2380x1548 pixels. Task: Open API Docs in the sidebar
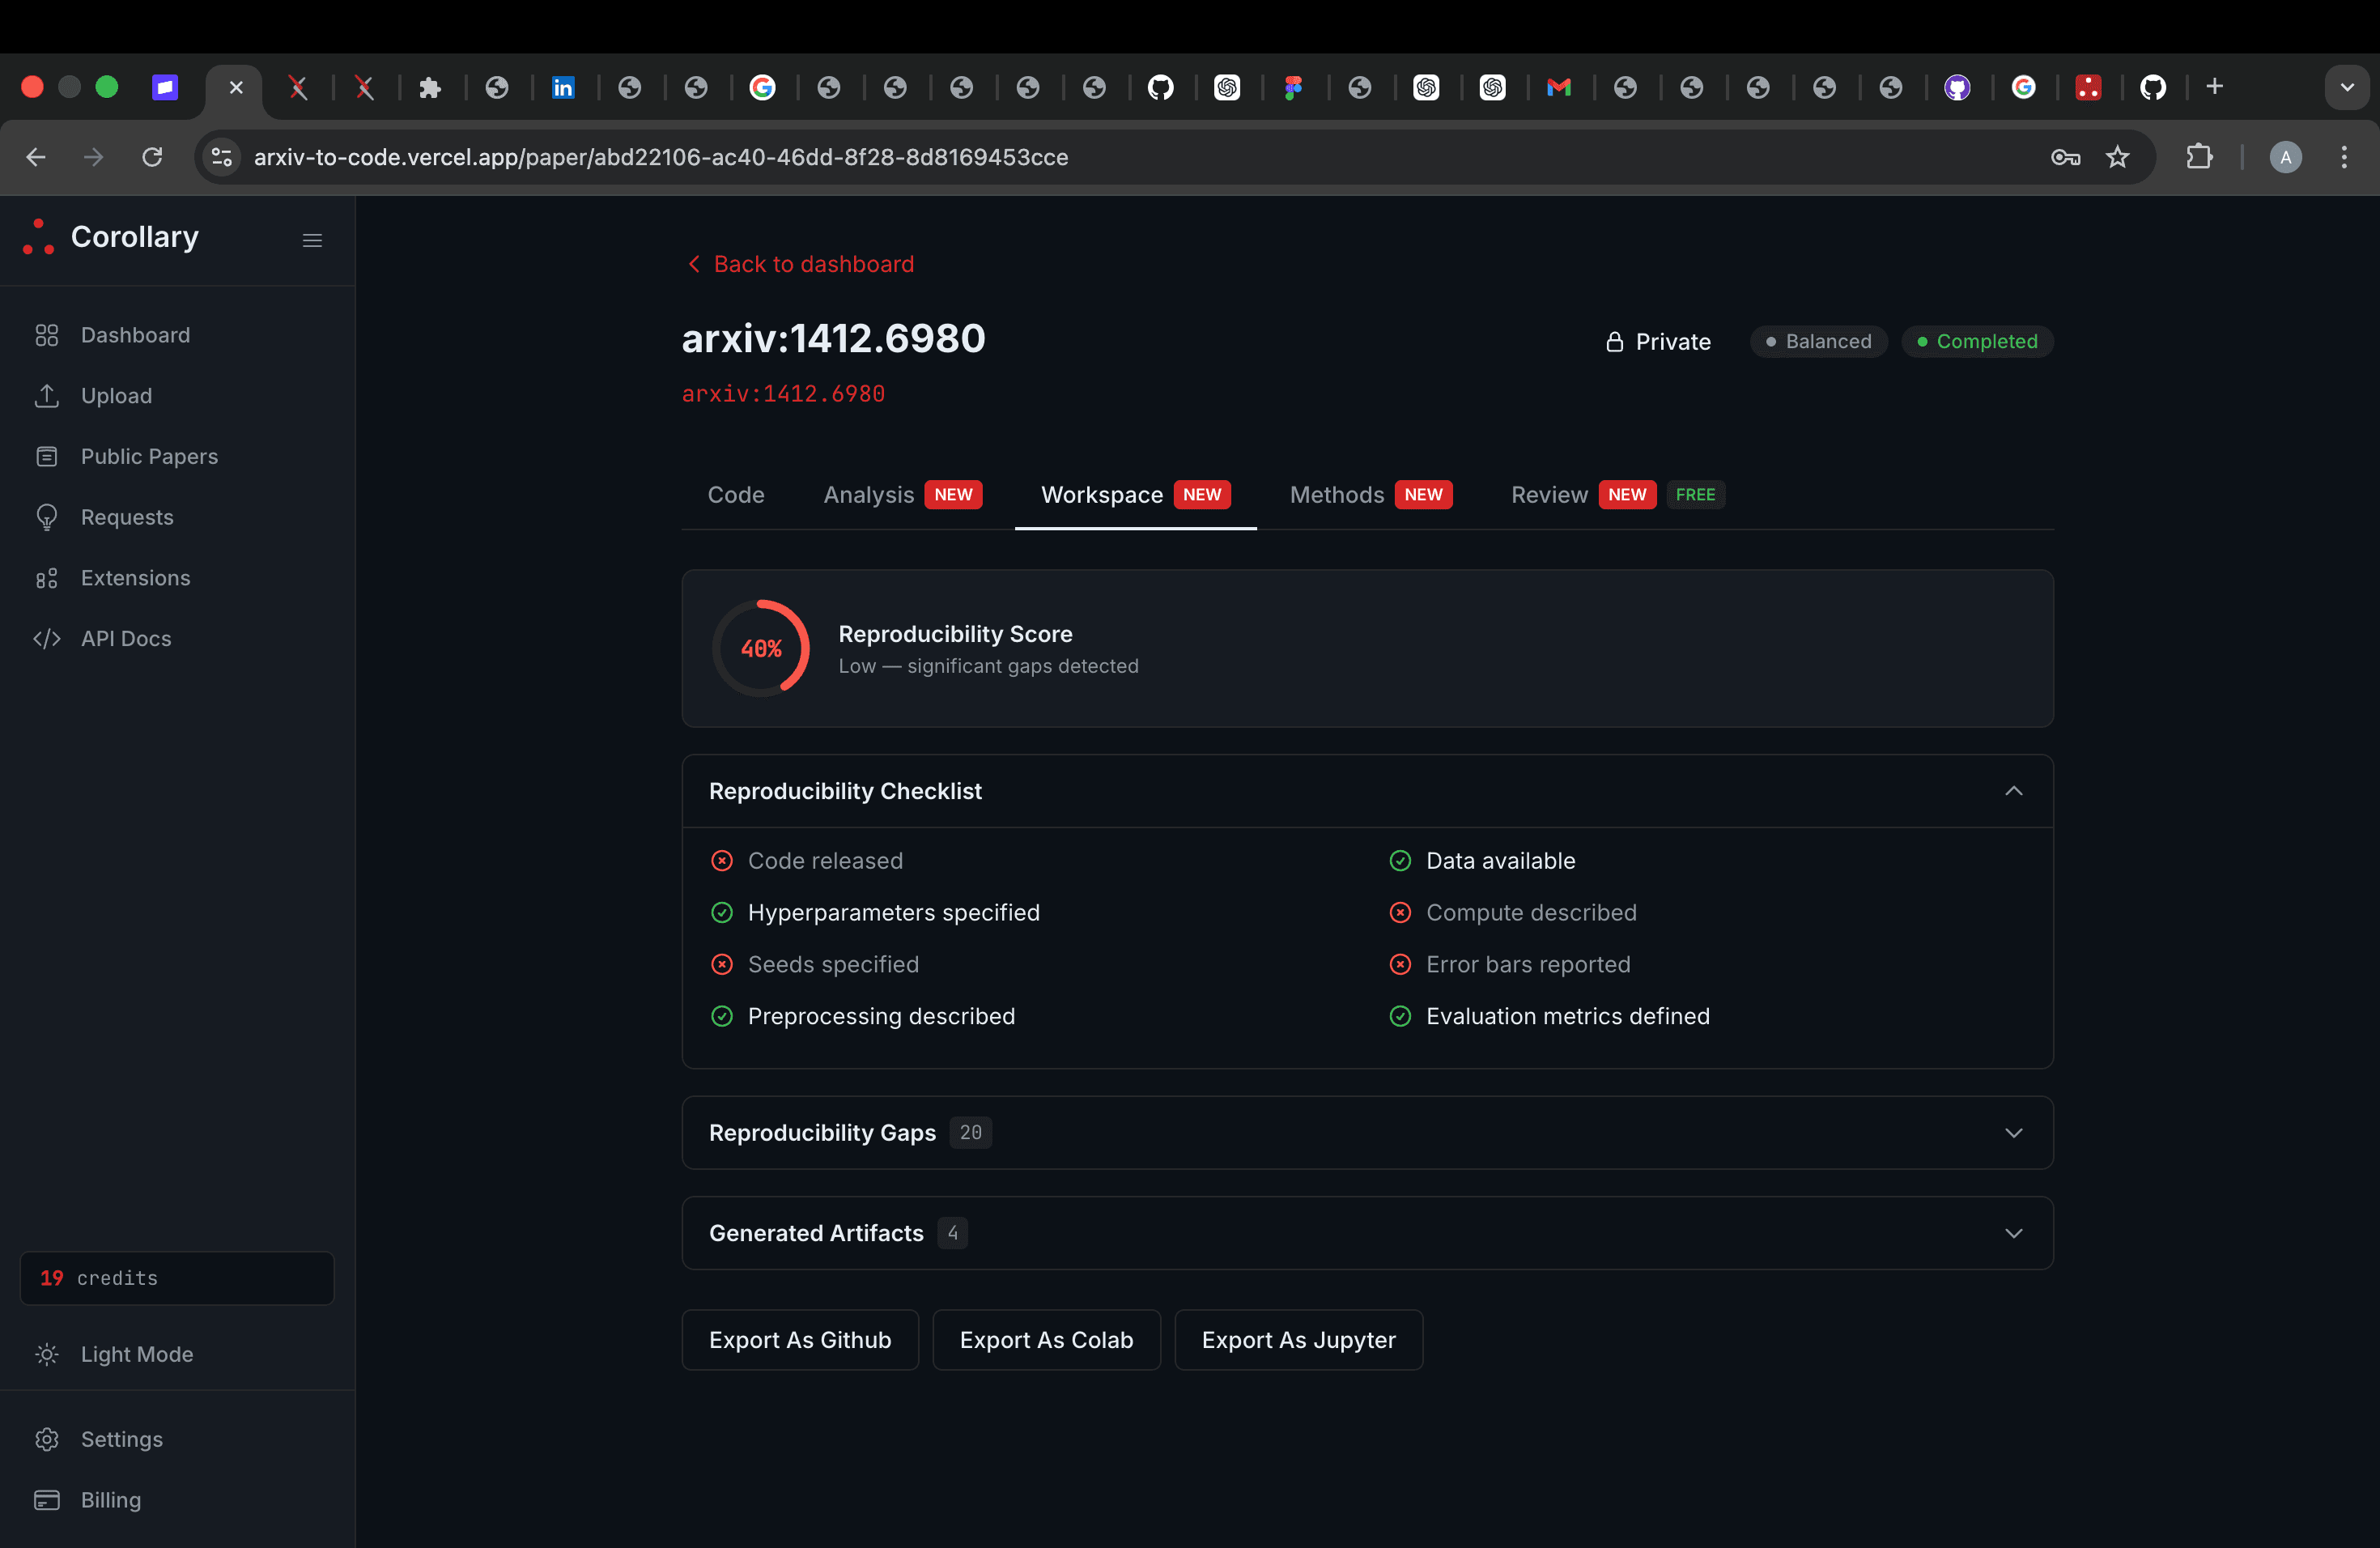click(x=177, y=638)
